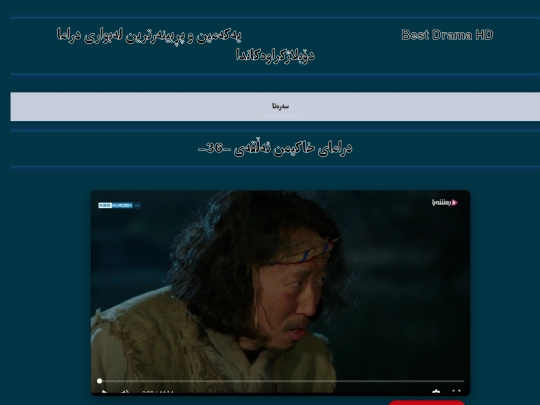540x405 pixels.
Task: Click the heading word دۆبلاژکراوەکاندا
Action: 275,55
